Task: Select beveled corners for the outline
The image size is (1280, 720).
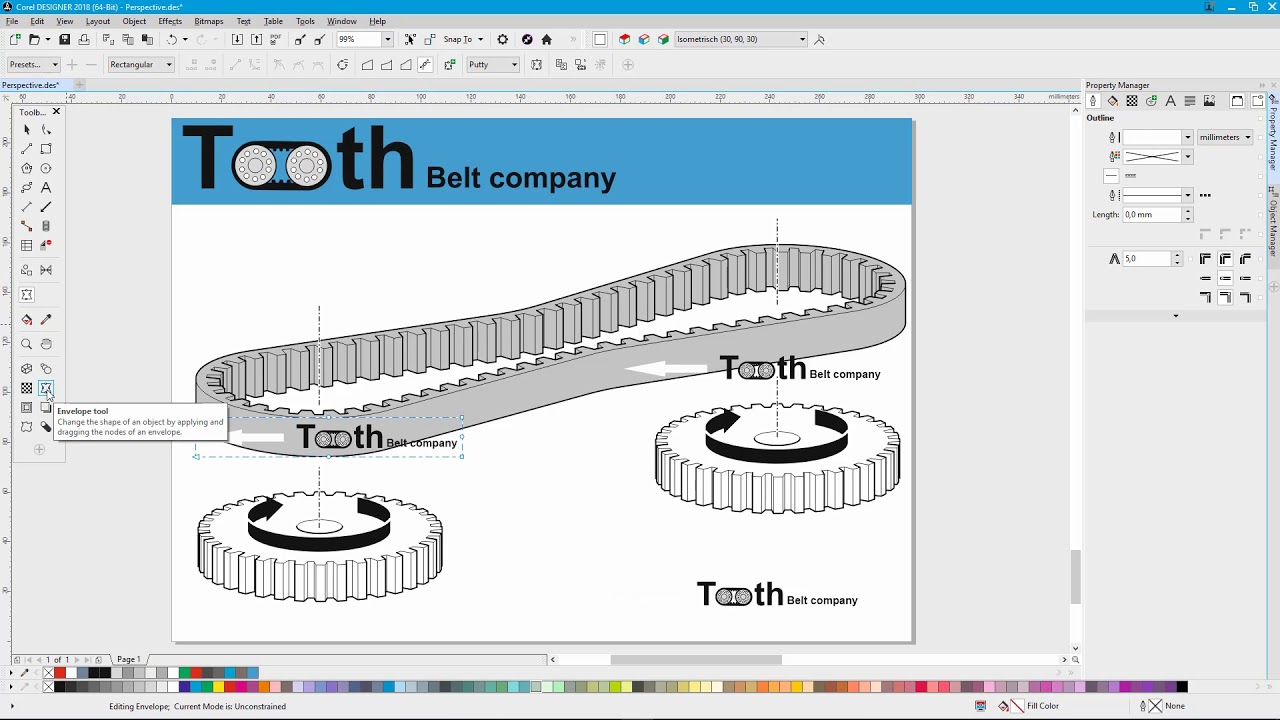Action: click(x=1245, y=259)
